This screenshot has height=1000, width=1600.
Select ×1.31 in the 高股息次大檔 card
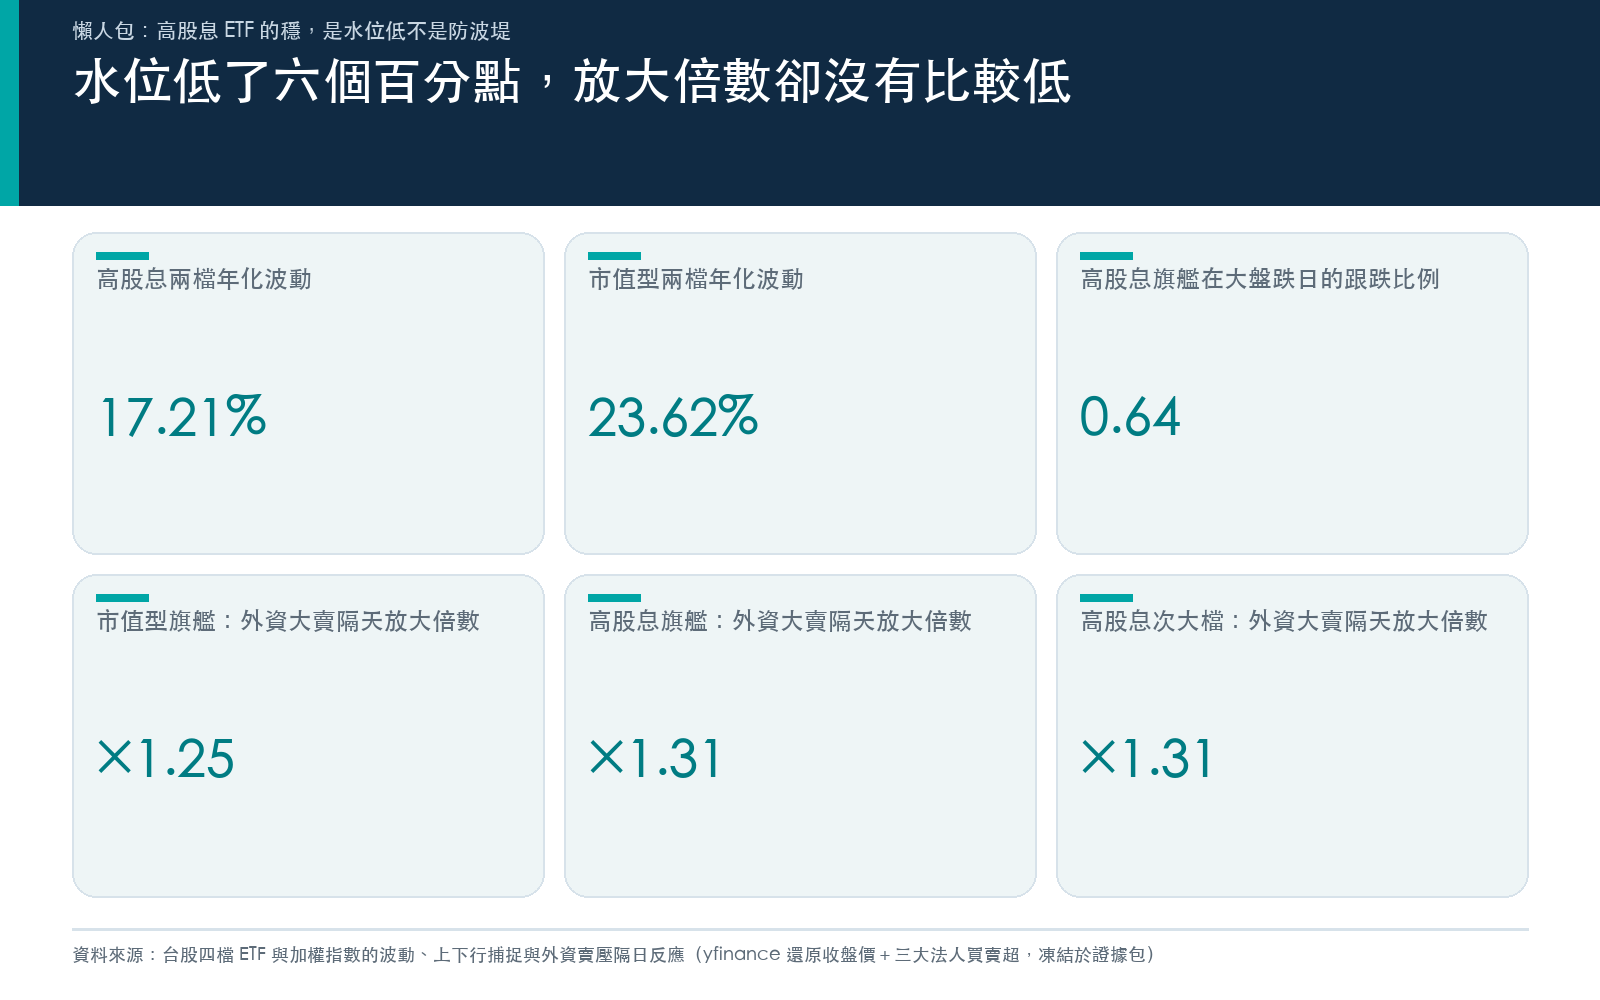(1146, 758)
